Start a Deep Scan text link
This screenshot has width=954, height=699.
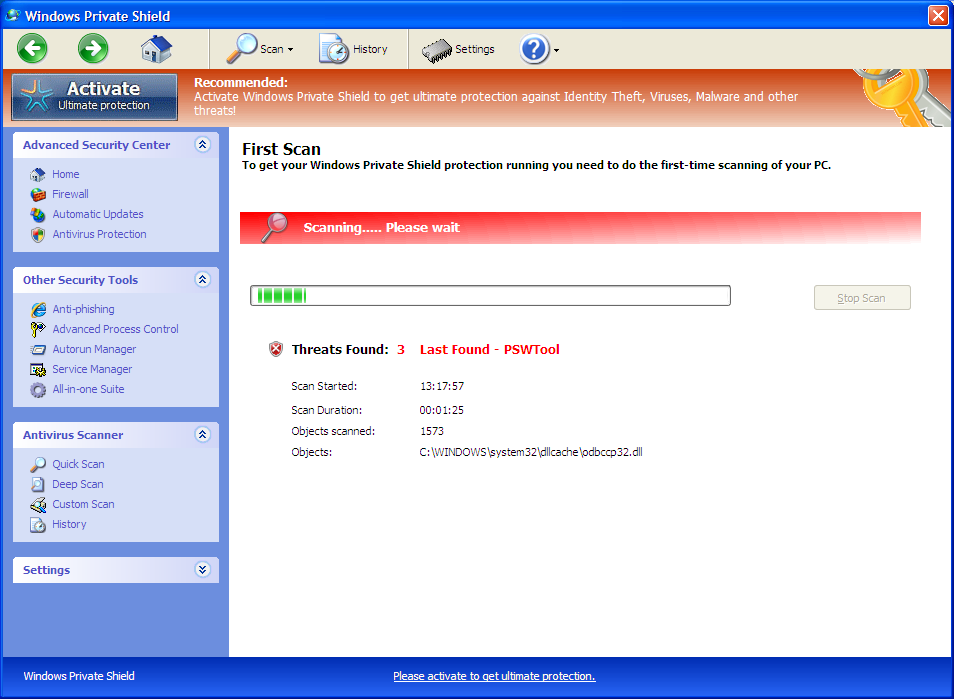[x=77, y=484]
